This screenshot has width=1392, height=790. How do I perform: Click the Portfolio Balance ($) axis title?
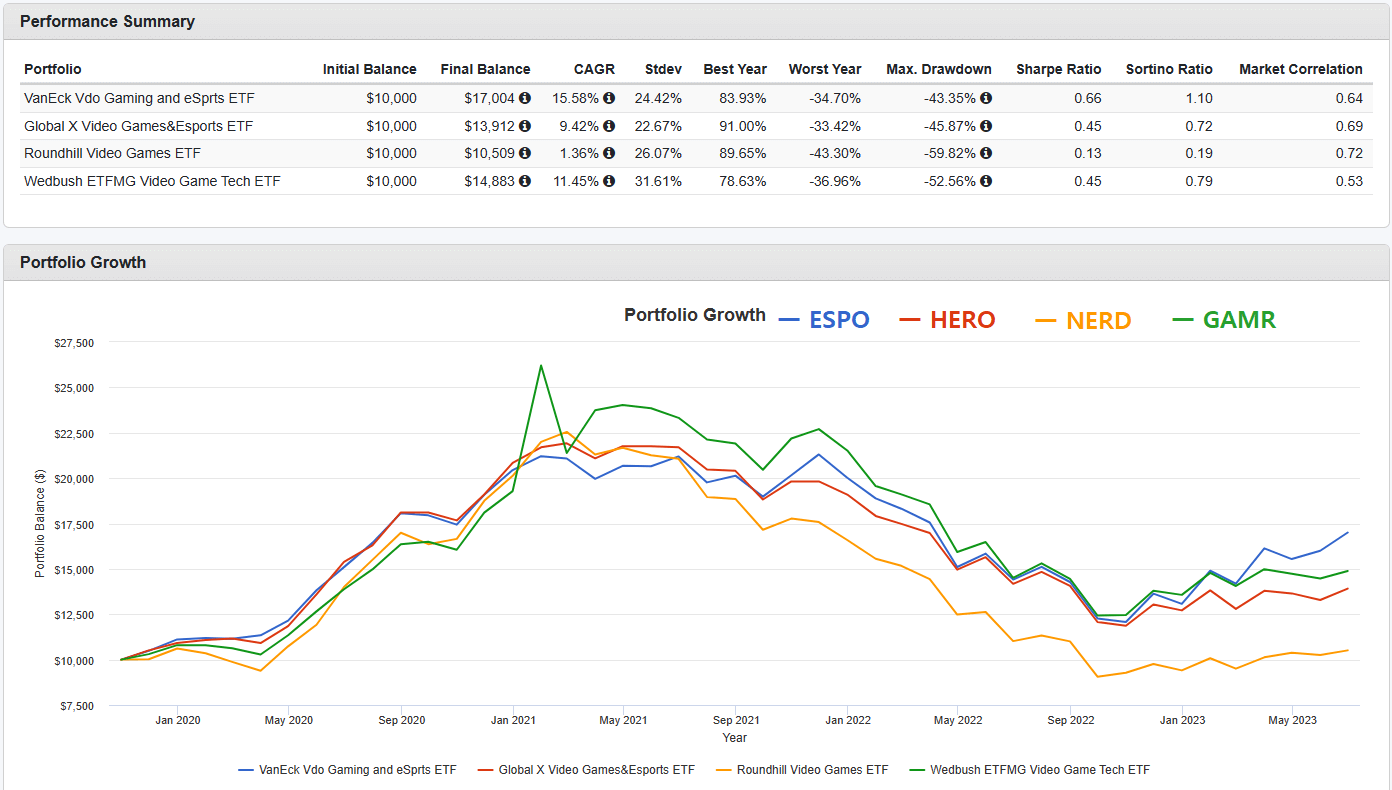40,524
